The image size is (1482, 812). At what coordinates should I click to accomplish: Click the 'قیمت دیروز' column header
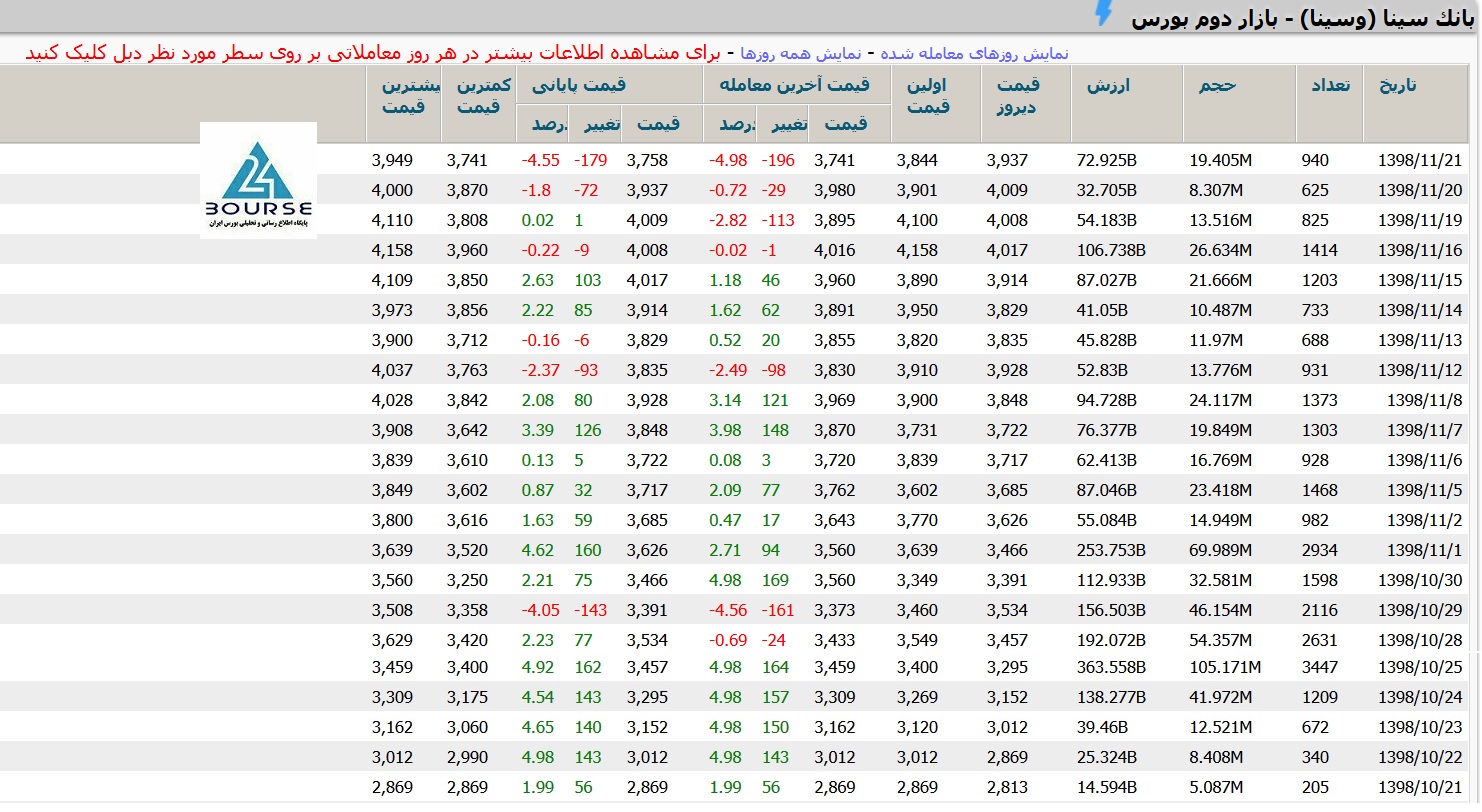(x=1017, y=96)
